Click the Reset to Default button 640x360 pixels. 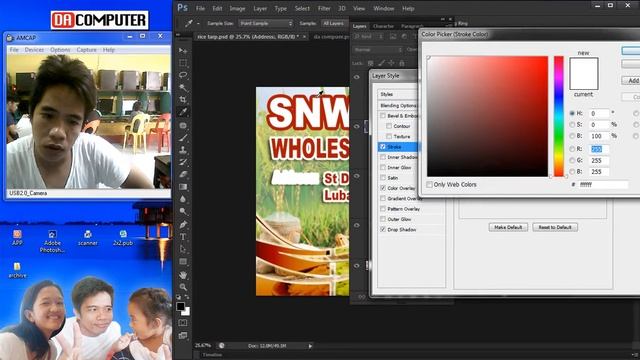click(555, 227)
